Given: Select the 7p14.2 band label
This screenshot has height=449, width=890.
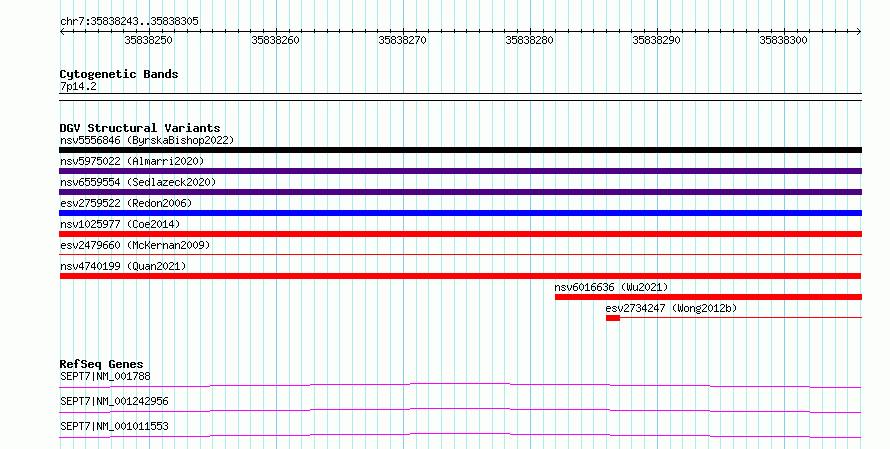Looking at the screenshot, I should tap(78, 86).
